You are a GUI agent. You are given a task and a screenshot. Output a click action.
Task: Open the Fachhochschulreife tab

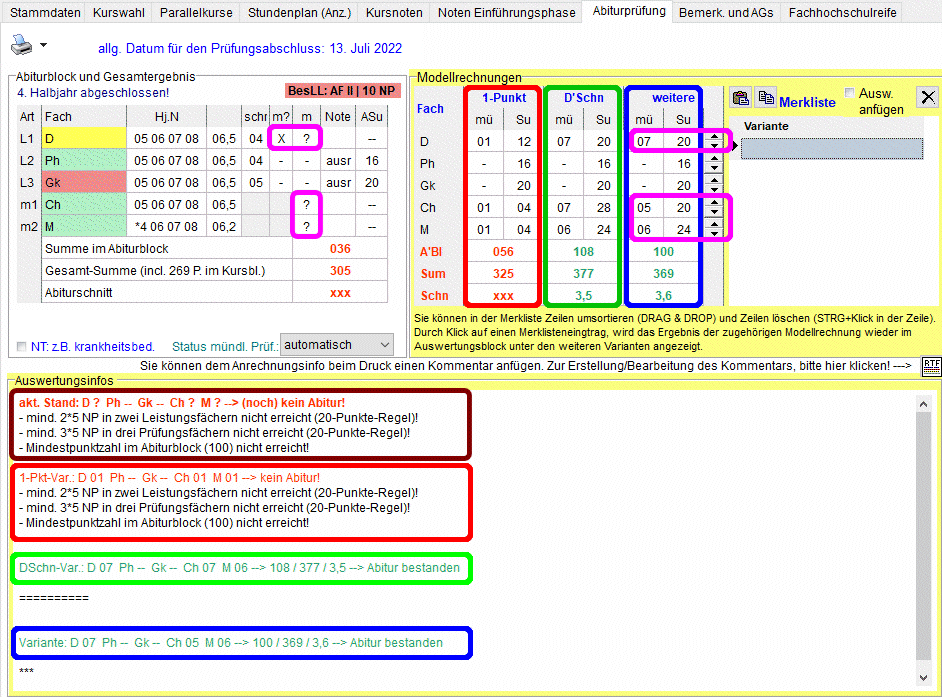(843, 12)
